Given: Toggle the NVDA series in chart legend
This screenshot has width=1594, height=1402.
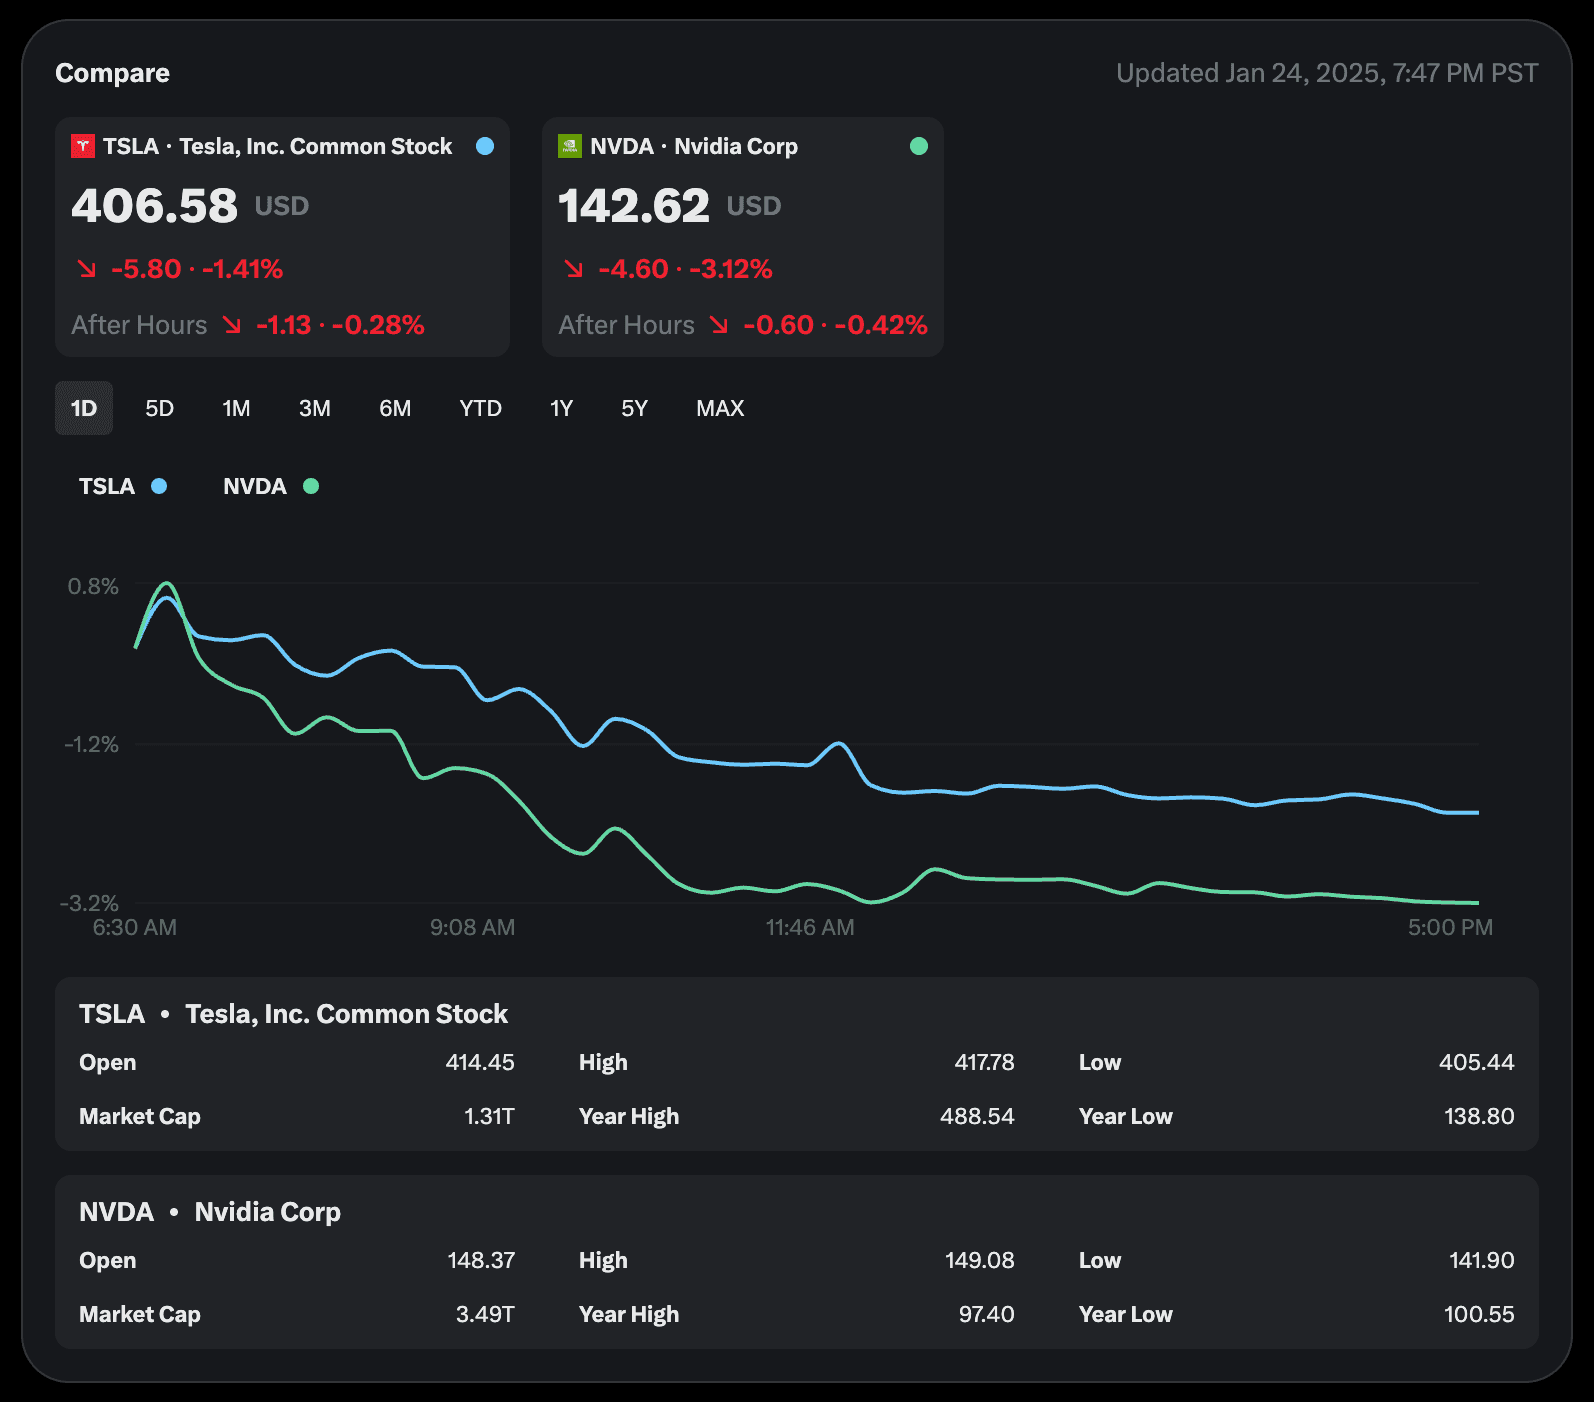Looking at the screenshot, I should click(271, 486).
